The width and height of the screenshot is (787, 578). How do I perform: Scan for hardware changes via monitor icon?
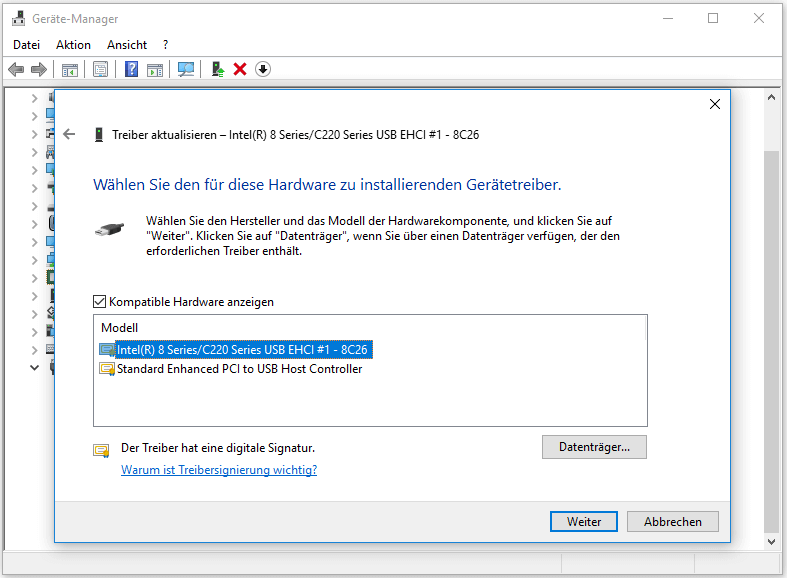click(186, 69)
